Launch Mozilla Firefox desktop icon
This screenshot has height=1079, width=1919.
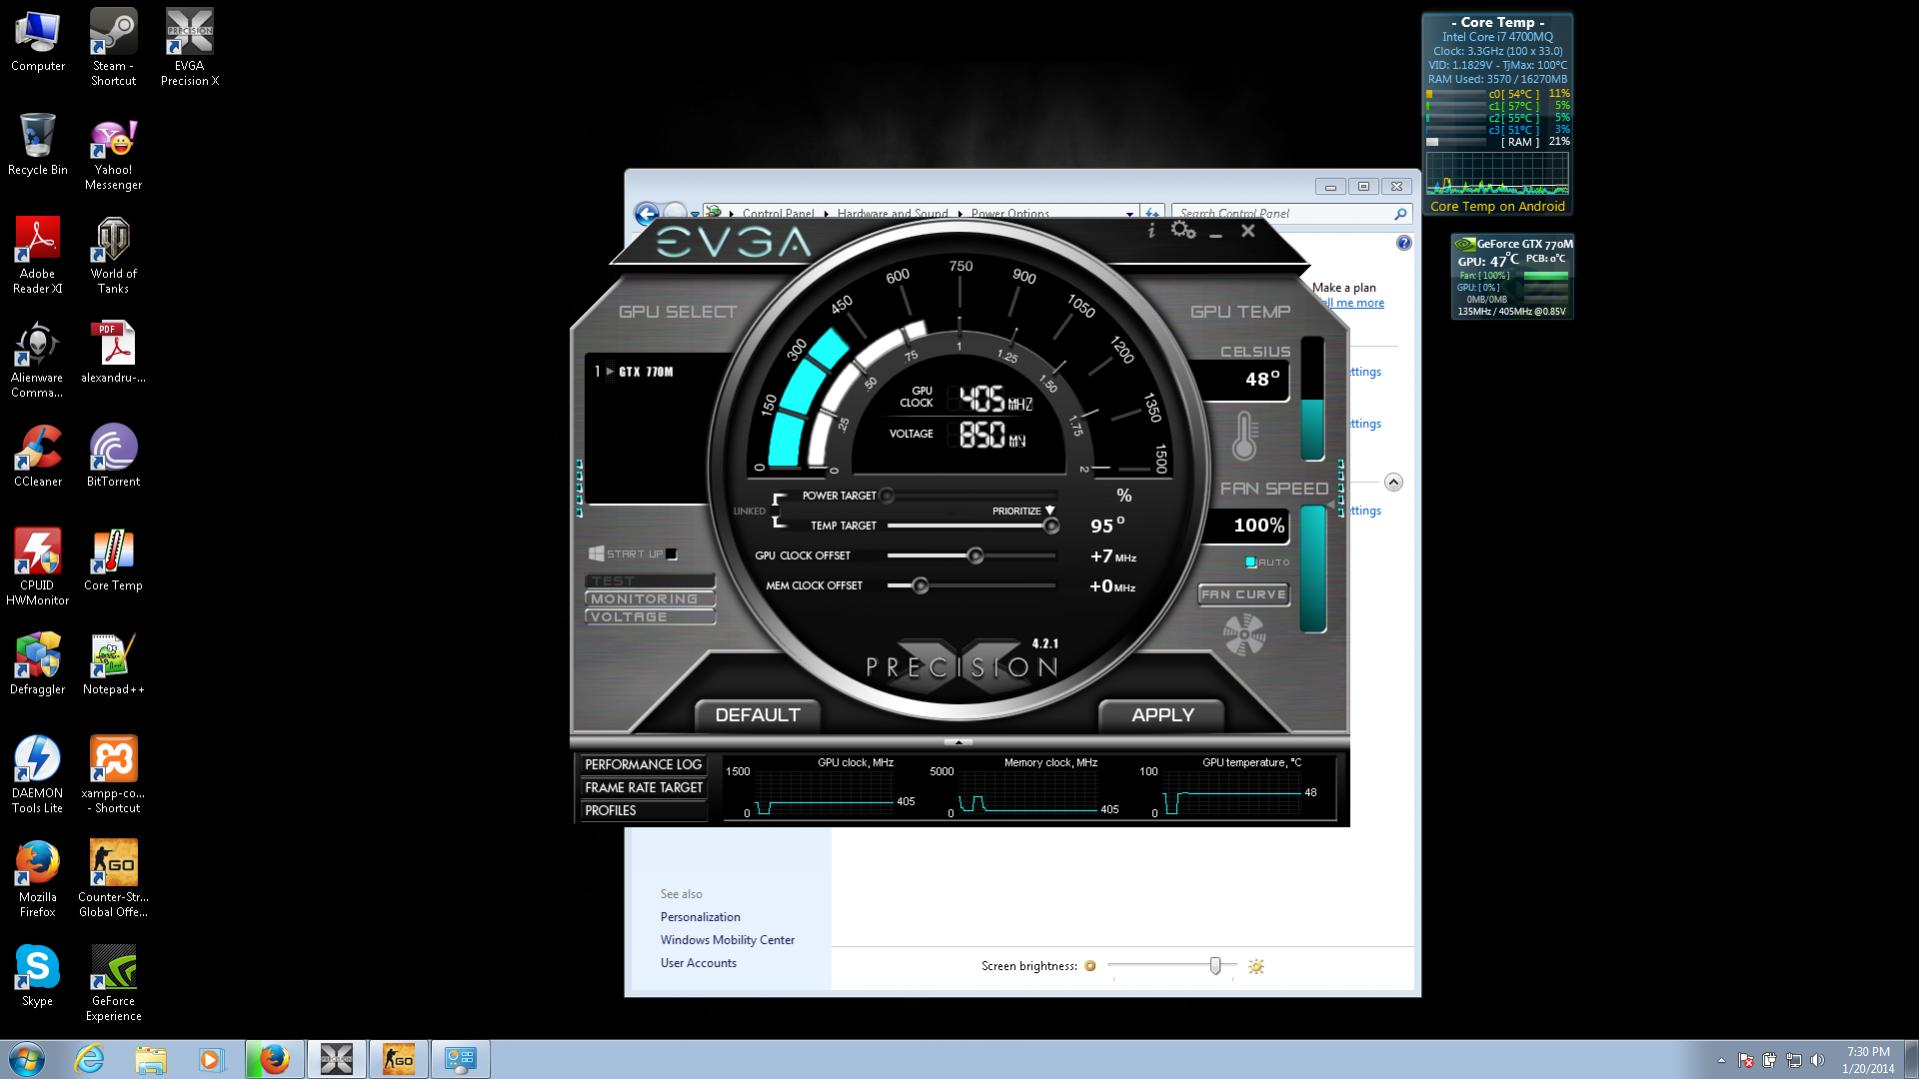[x=38, y=879]
